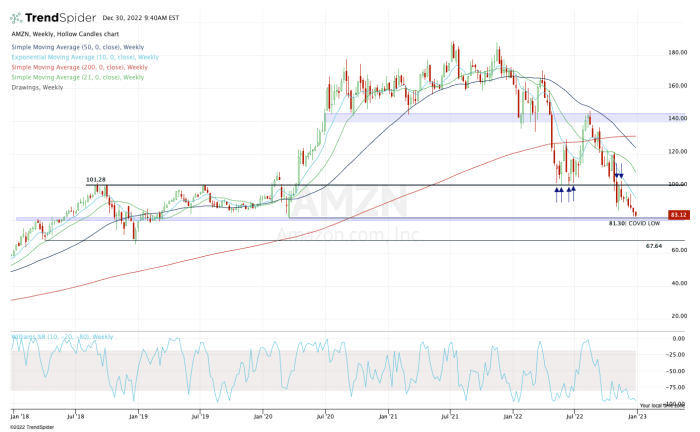Click the Williams %R indicator label
This screenshot has height=432, width=700.
pos(62,337)
